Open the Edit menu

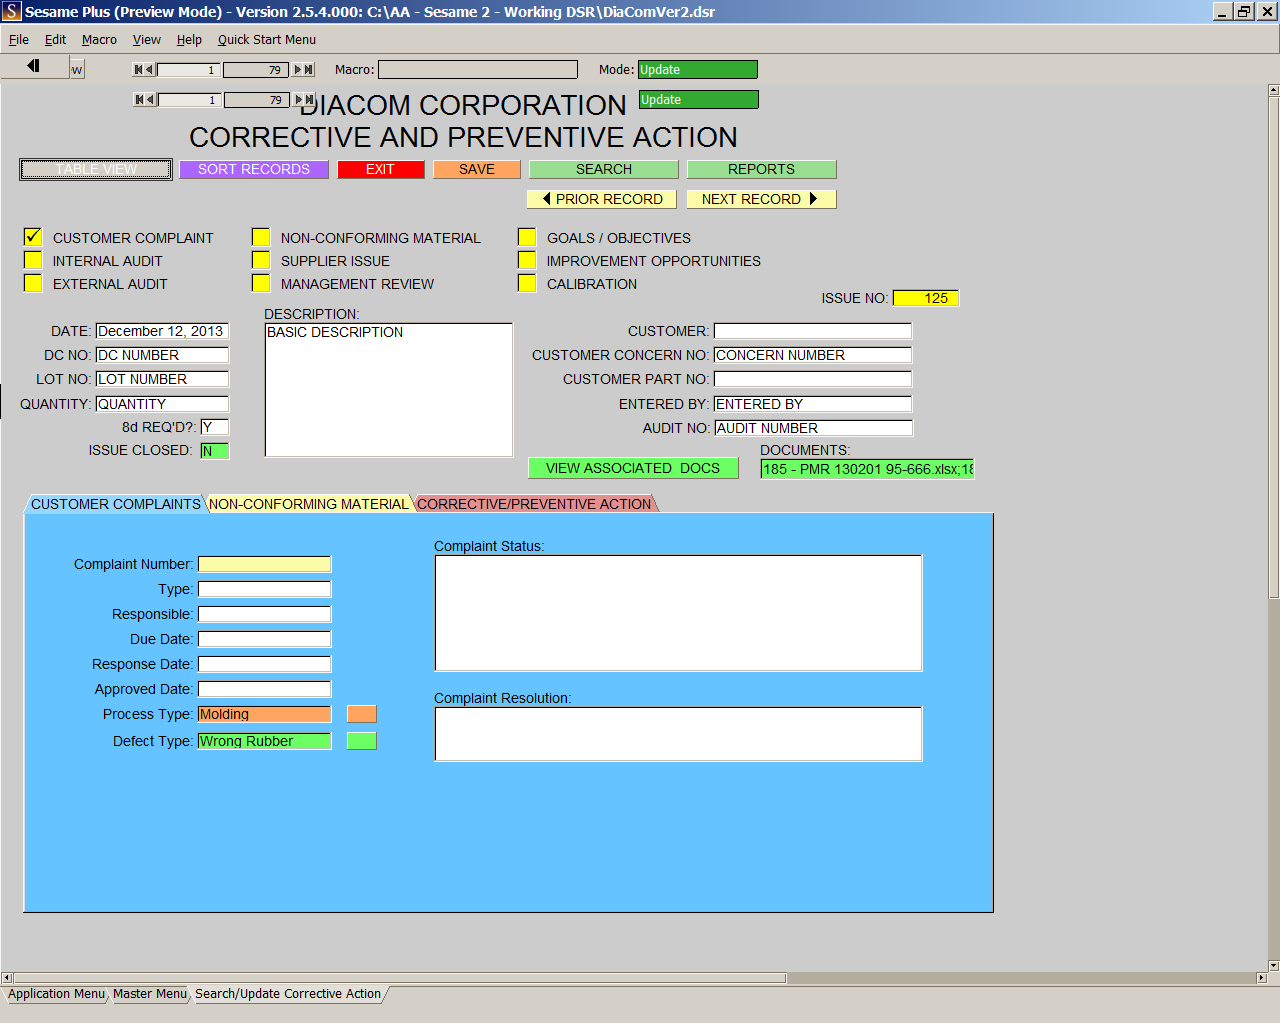55,40
